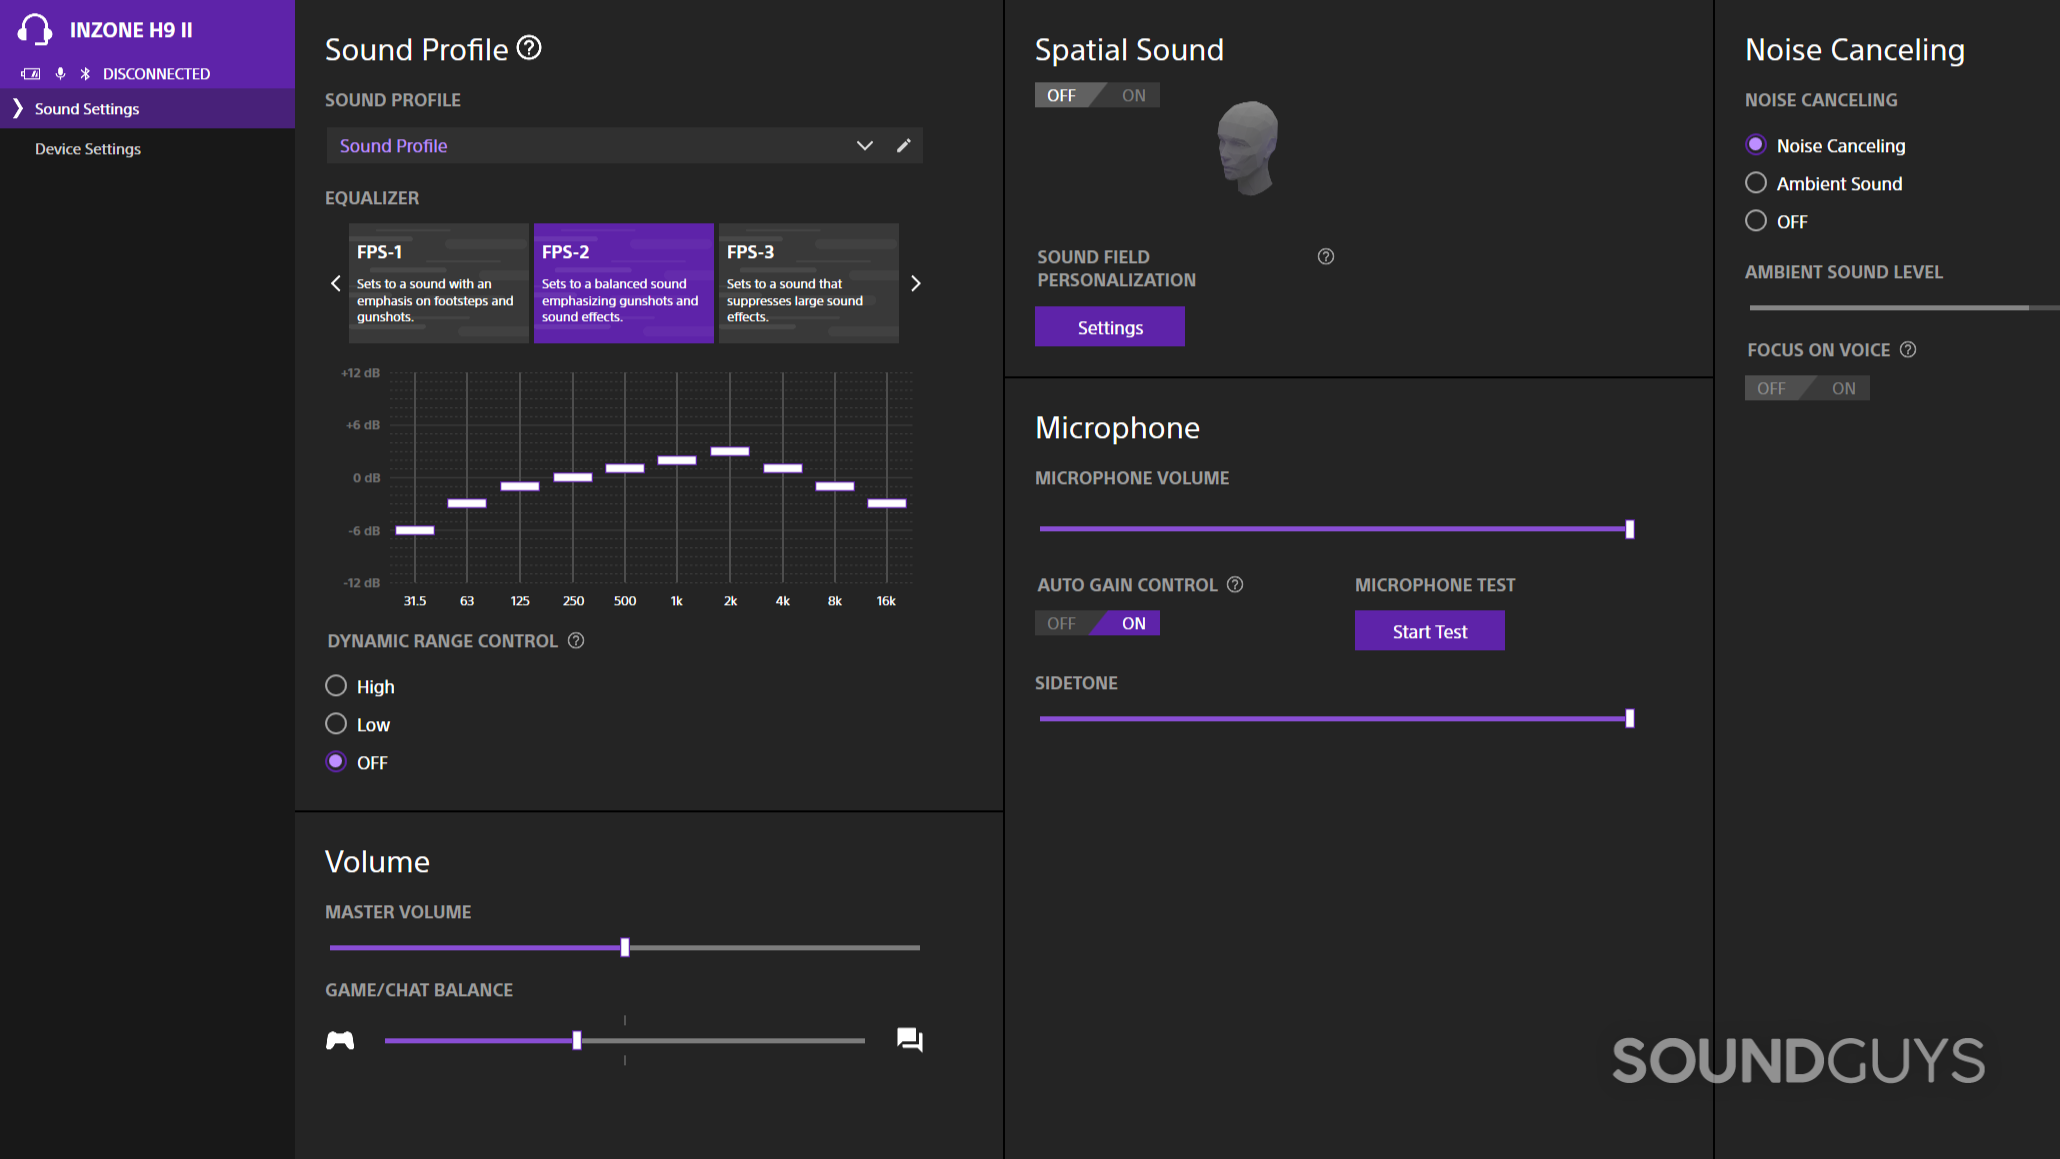Open Sound Field Personalization Settings button

tap(1110, 327)
